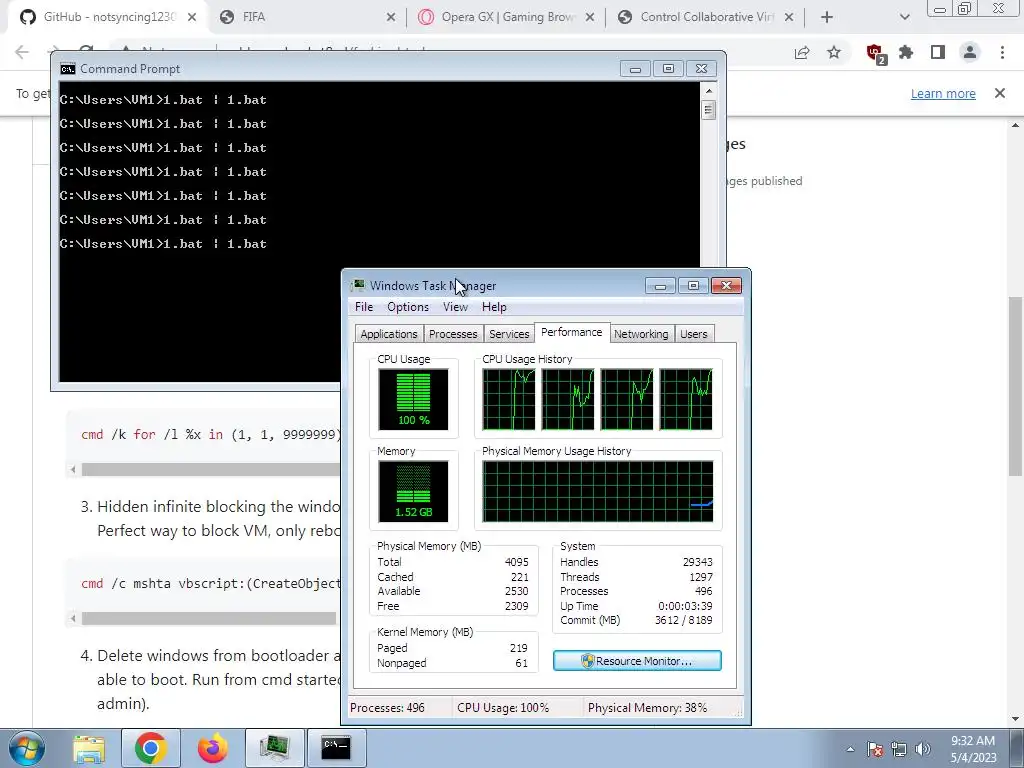
Task: Open the Chrome share page icon
Action: coord(802,53)
